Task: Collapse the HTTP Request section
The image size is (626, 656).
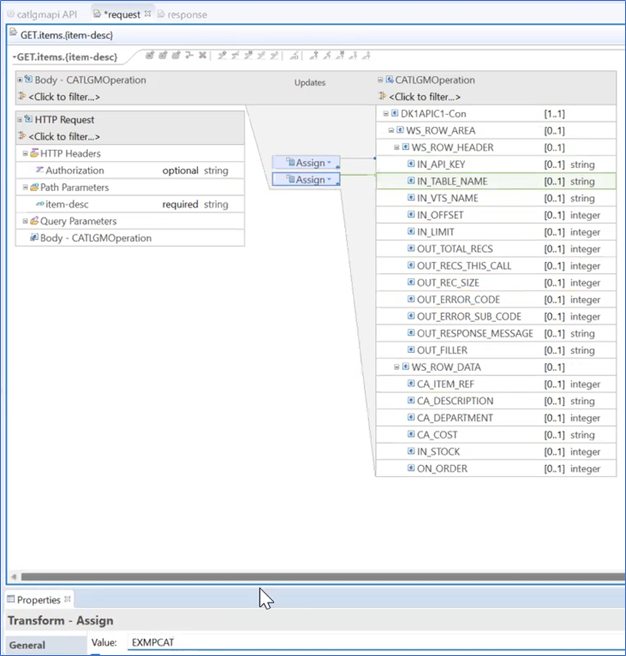Action: pos(20,119)
